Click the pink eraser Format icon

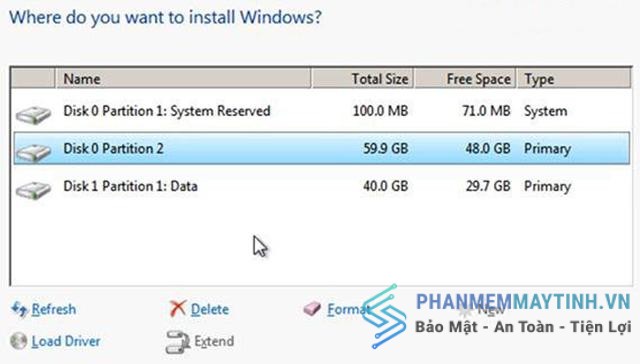click(312, 309)
